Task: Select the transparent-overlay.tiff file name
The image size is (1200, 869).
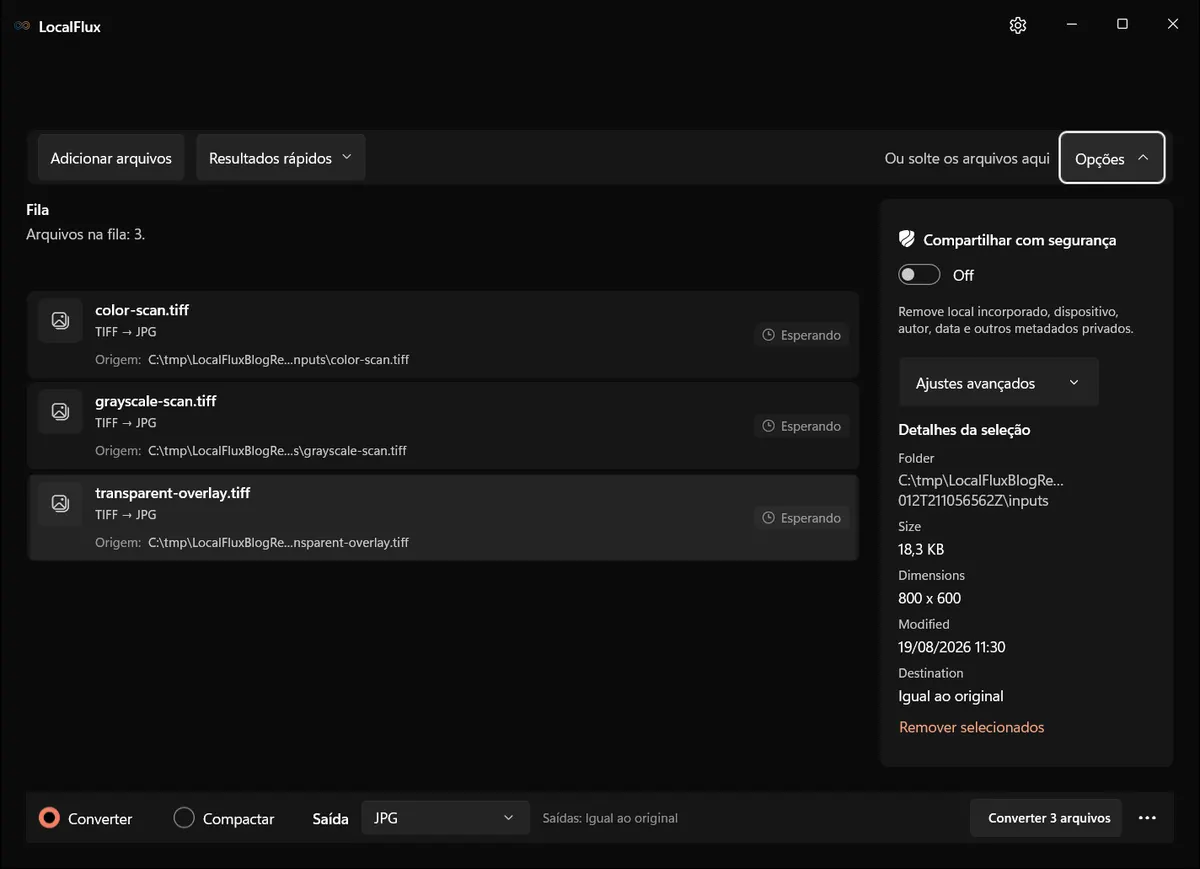Action: tap(173, 493)
